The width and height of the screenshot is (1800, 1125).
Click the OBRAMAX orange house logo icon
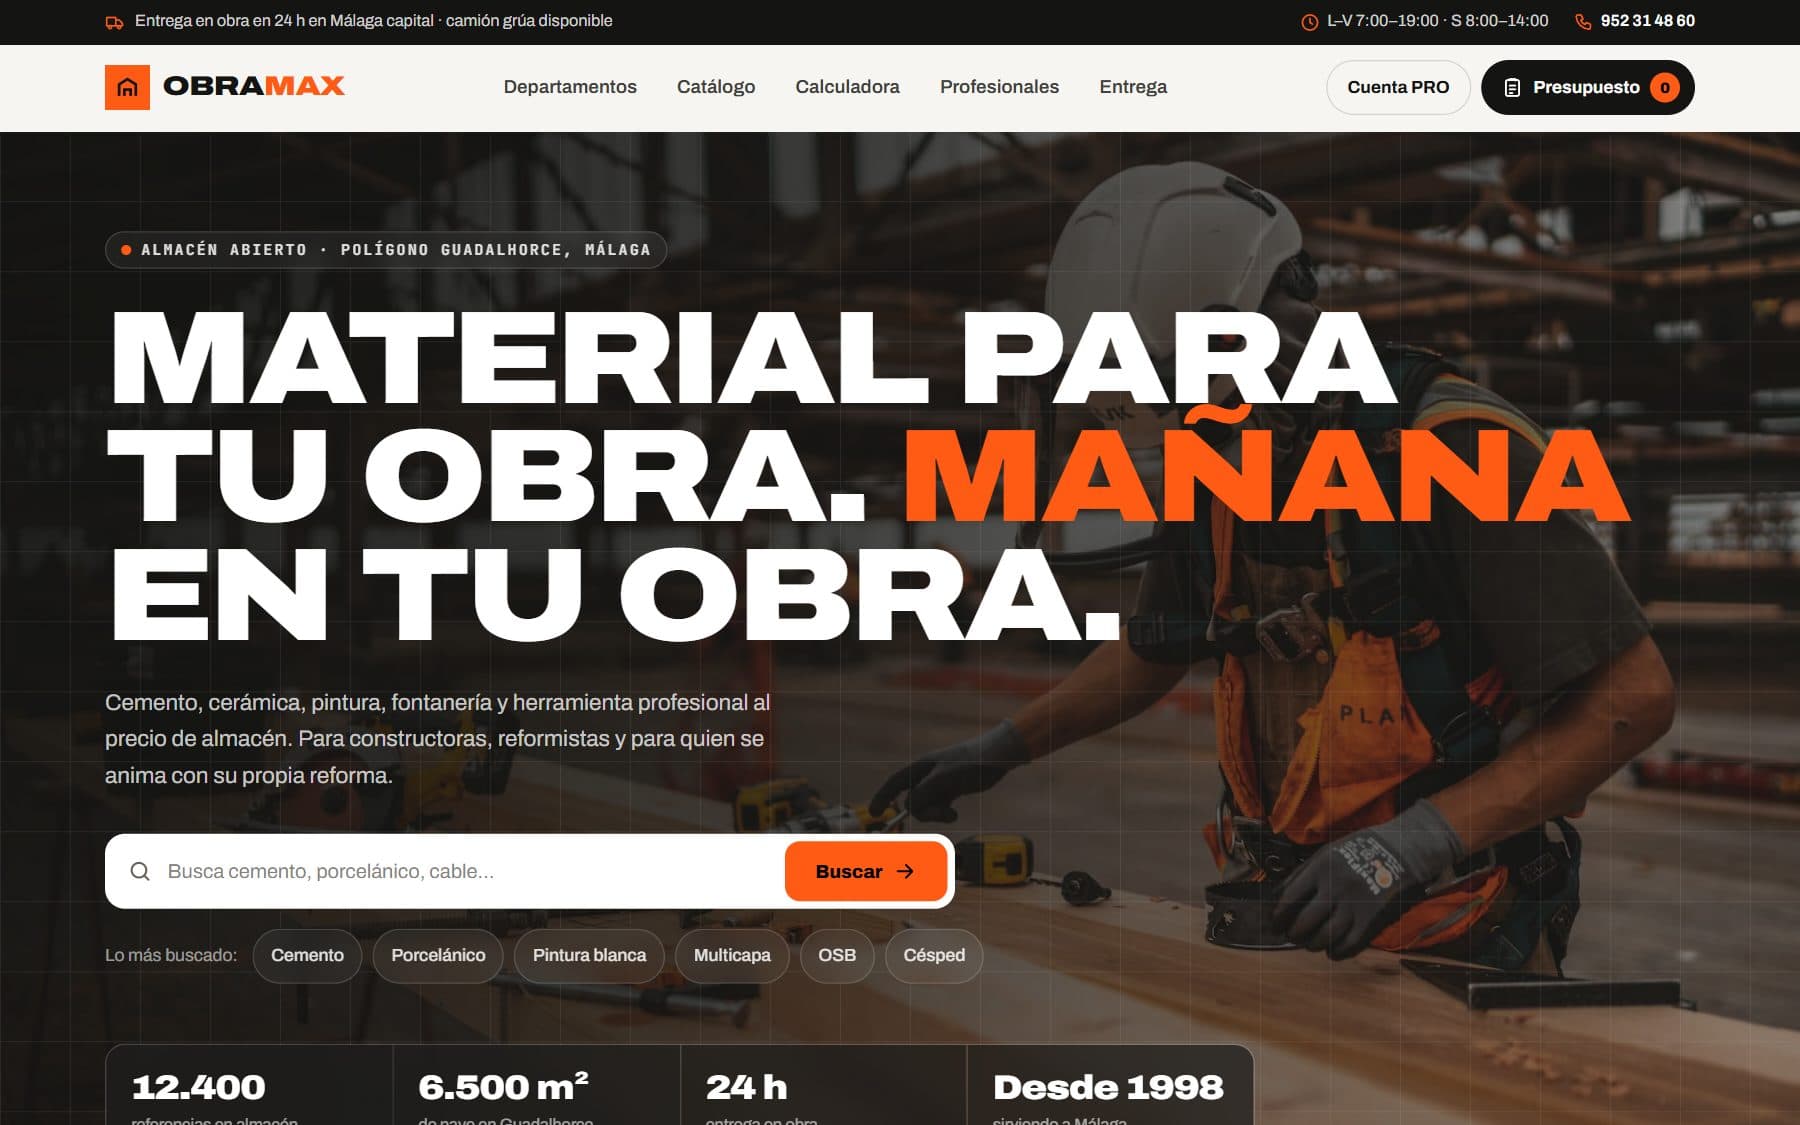pos(127,87)
